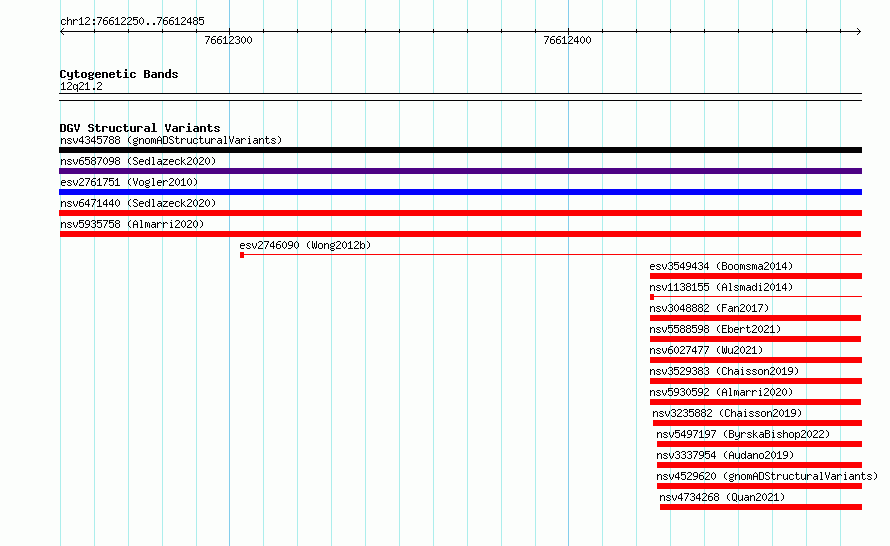Open esv2761751 (Vogler2010) variant label
Viewport: 890px width, 546px height.
129,182
